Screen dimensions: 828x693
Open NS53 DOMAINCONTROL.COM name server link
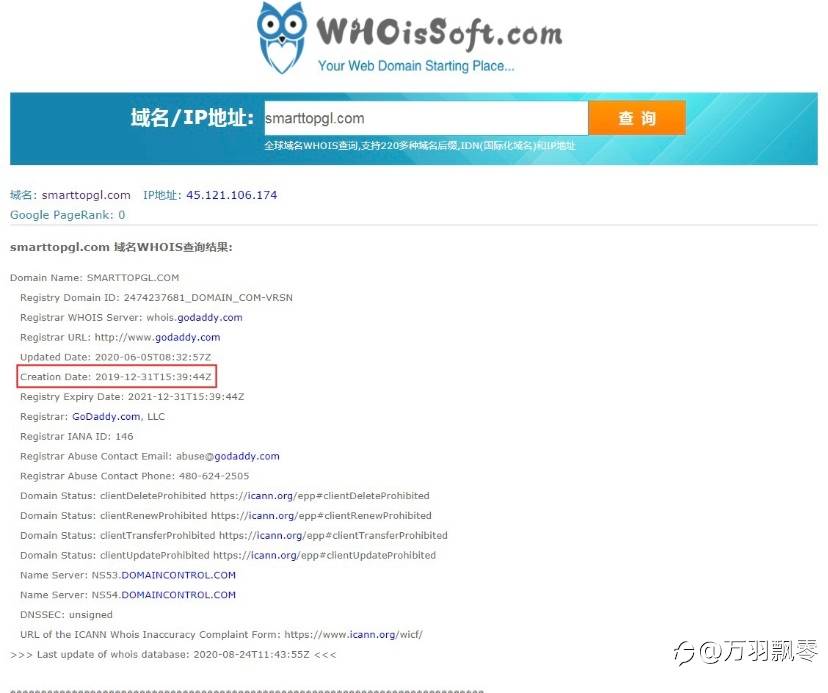(178, 575)
